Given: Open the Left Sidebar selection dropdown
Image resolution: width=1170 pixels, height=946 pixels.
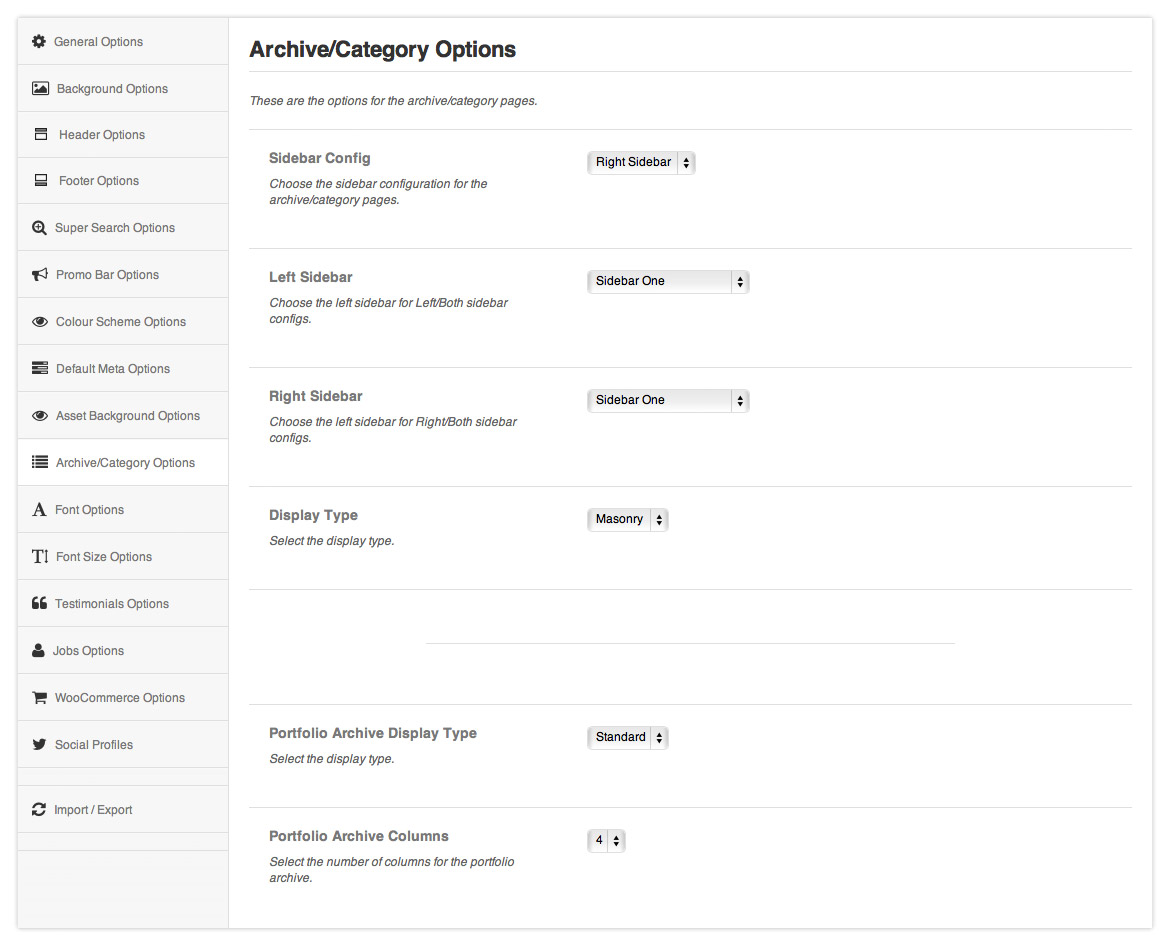Looking at the screenshot, I should coord(667,282).
